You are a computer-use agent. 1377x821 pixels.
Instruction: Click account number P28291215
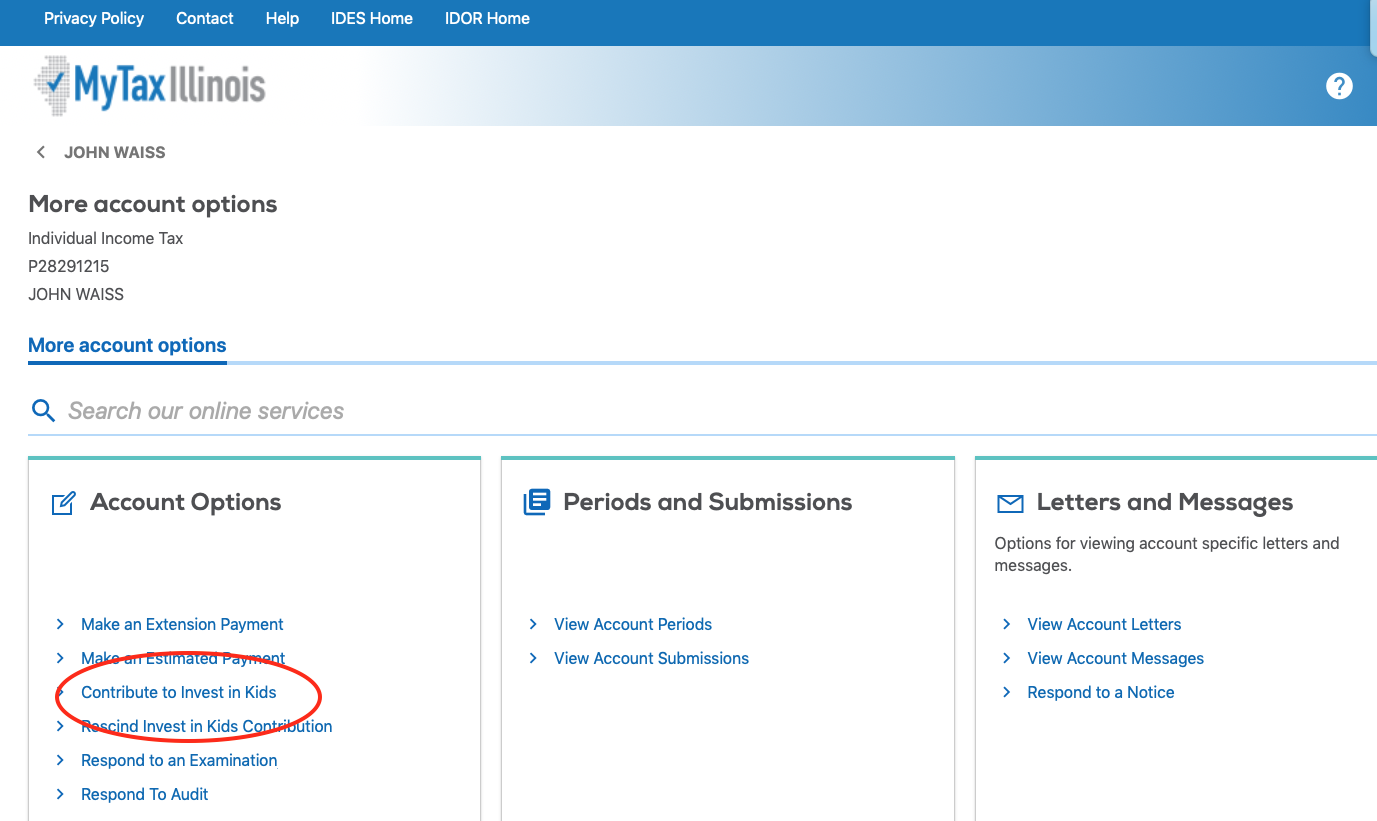68,266
